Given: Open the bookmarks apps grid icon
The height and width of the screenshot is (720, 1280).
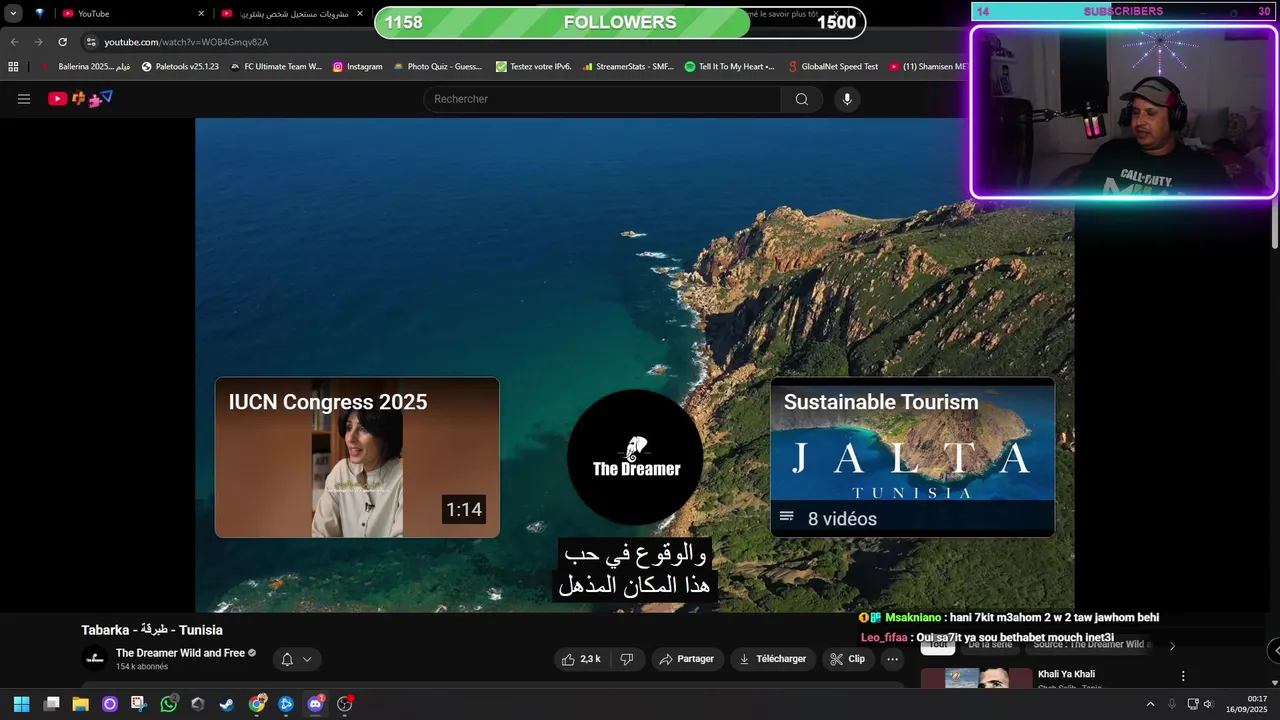Looking at the screenshot, I should (x=13, y=67).
